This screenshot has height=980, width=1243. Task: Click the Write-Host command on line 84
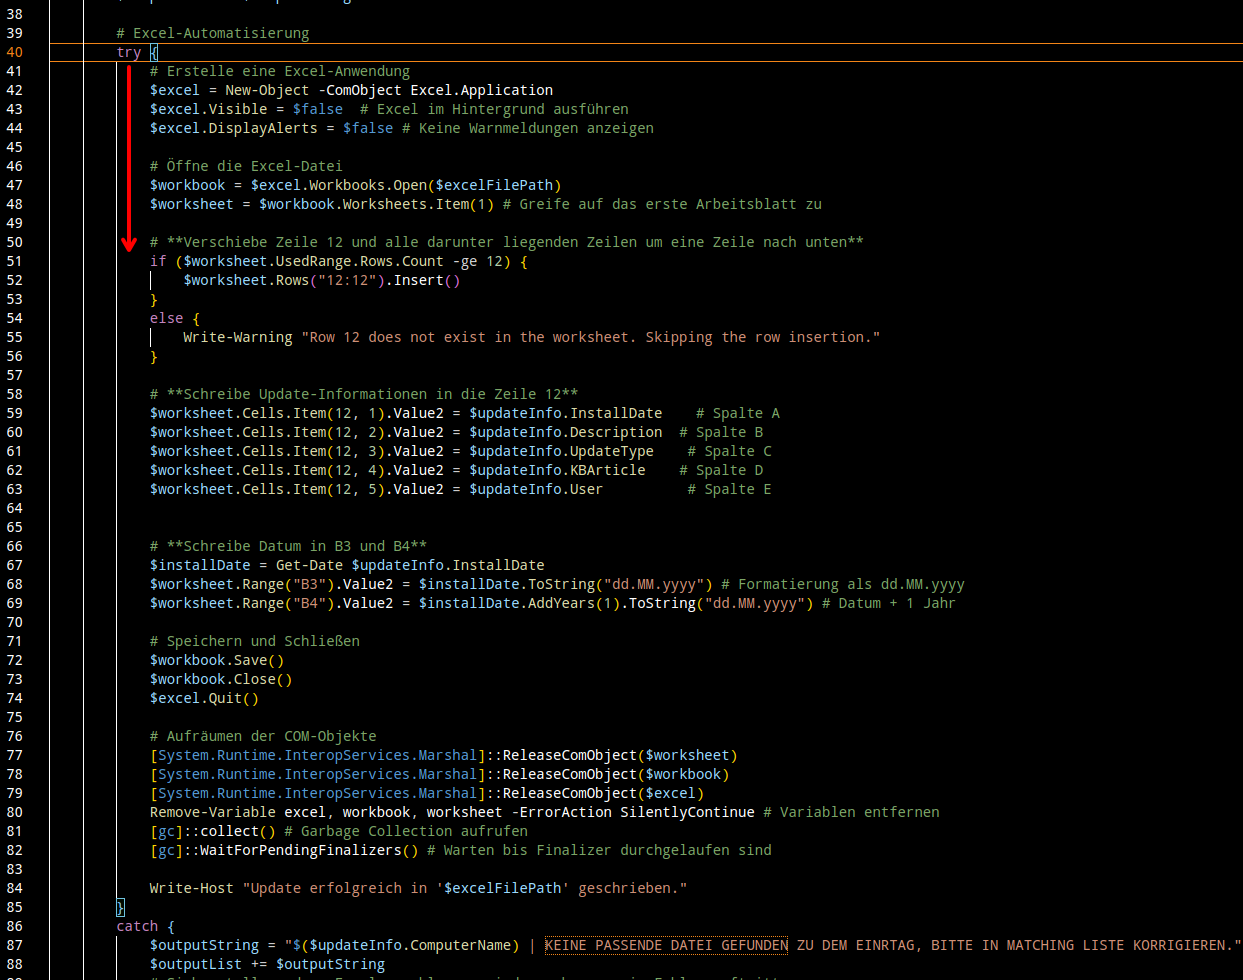[x=192, y=888]
